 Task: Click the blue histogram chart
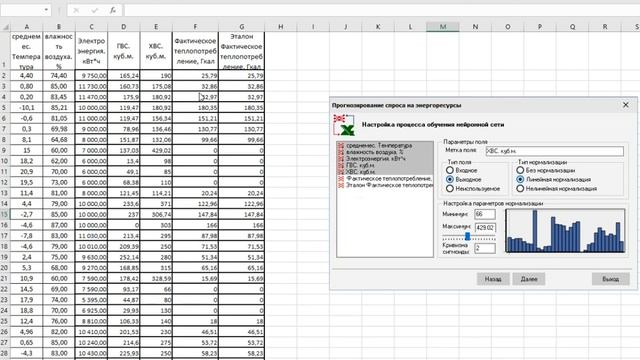[565, 231]
